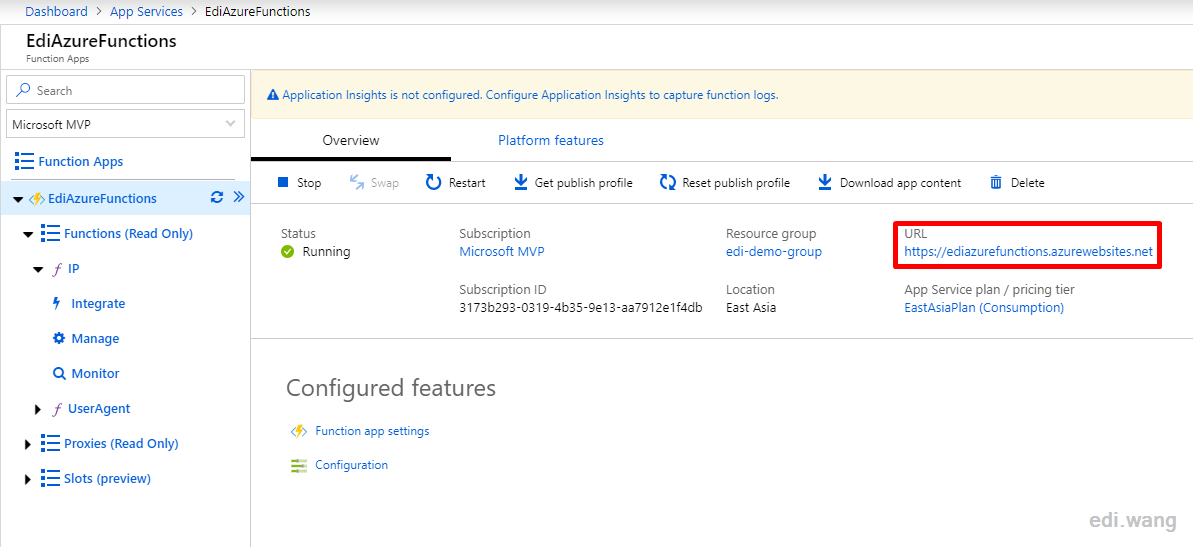Click the Configured features heading
Viewport: 1193px width, 547px height.
click(x=391, y=388)
